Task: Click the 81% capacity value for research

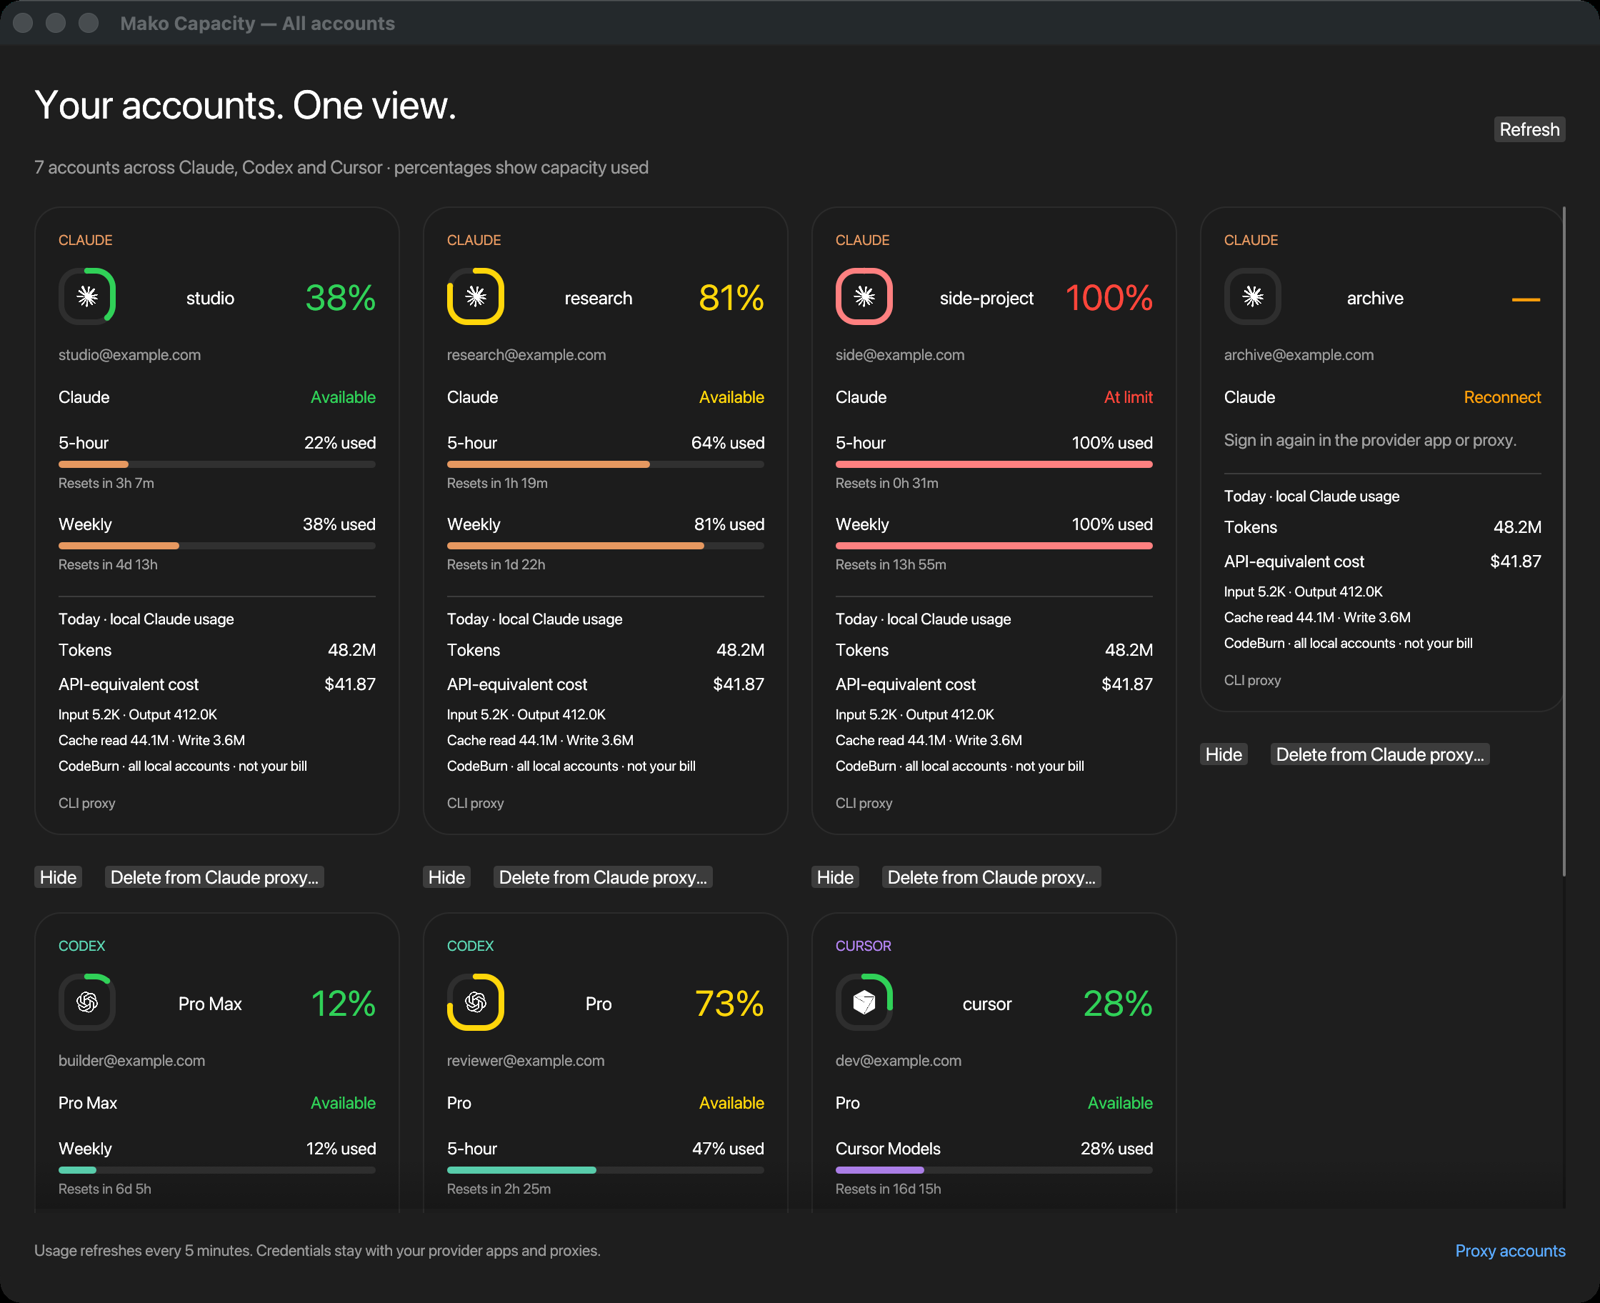Action: click(x=731, y=297)
